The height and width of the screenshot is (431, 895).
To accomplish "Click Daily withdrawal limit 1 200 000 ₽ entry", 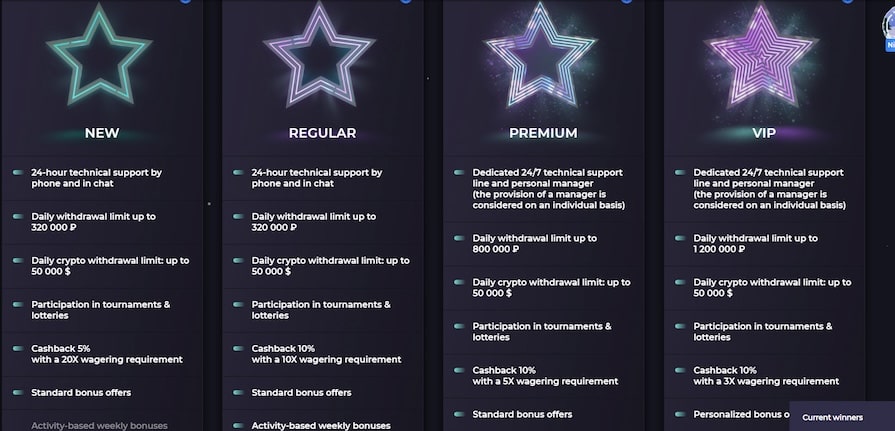I will tap(756, 244).
